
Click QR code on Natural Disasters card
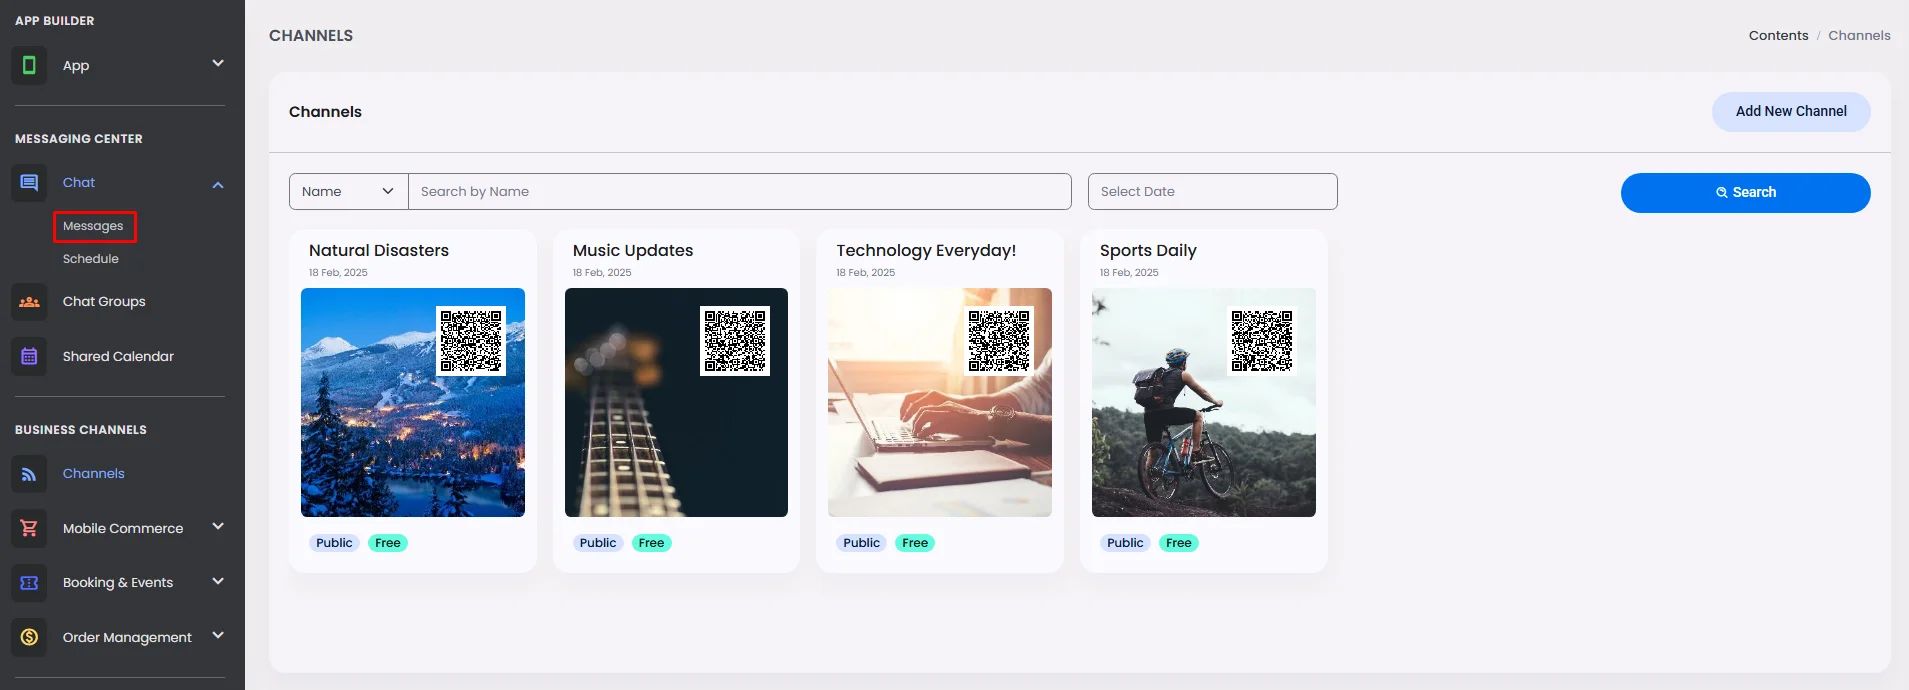click(x=471, y=341)
